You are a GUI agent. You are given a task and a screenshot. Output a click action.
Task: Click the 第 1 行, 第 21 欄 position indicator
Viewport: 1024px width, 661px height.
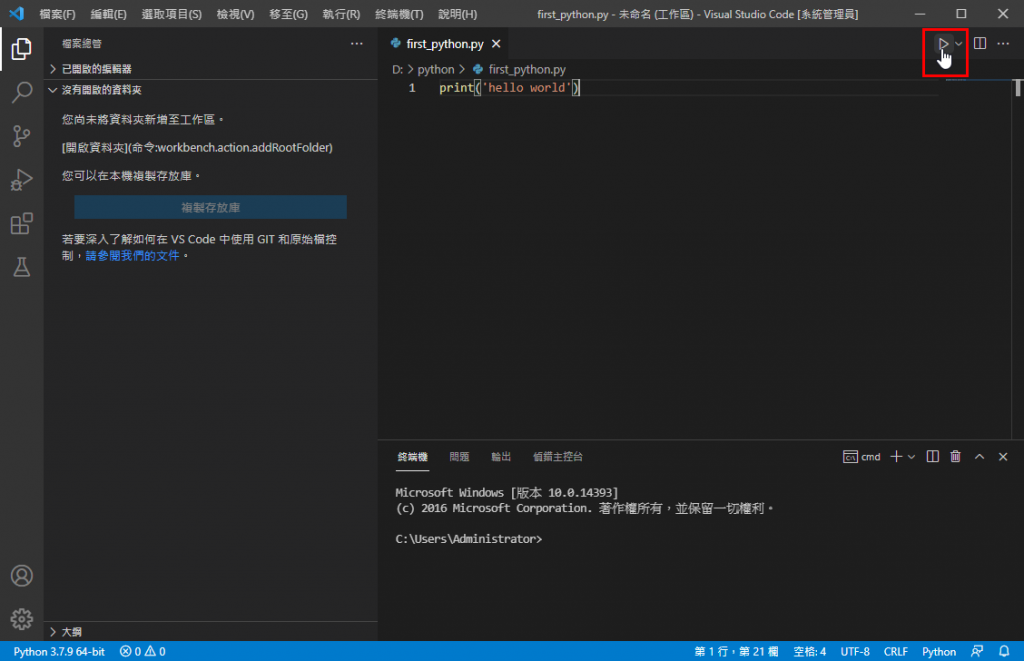(736, 651)
